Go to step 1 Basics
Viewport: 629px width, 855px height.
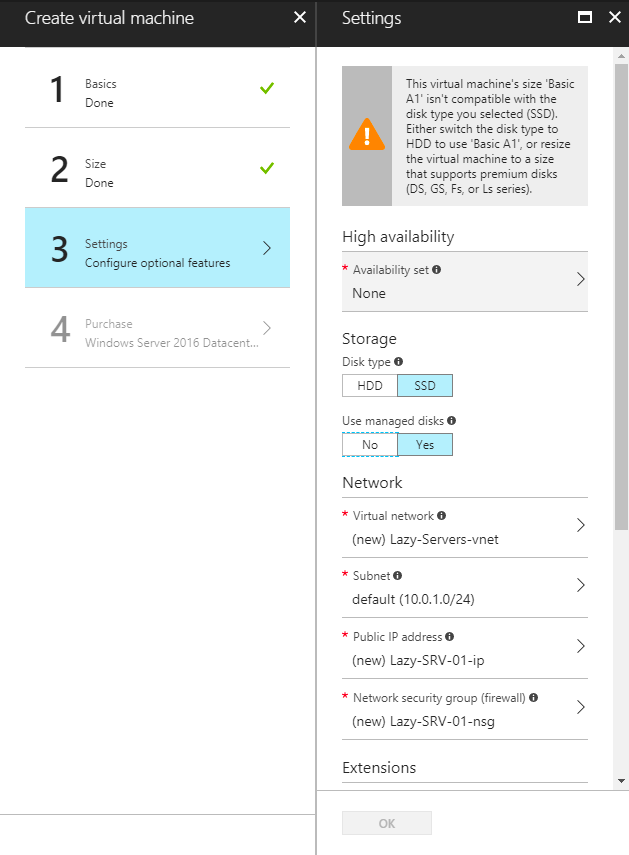pyautogui.click(x=157, y=93)
